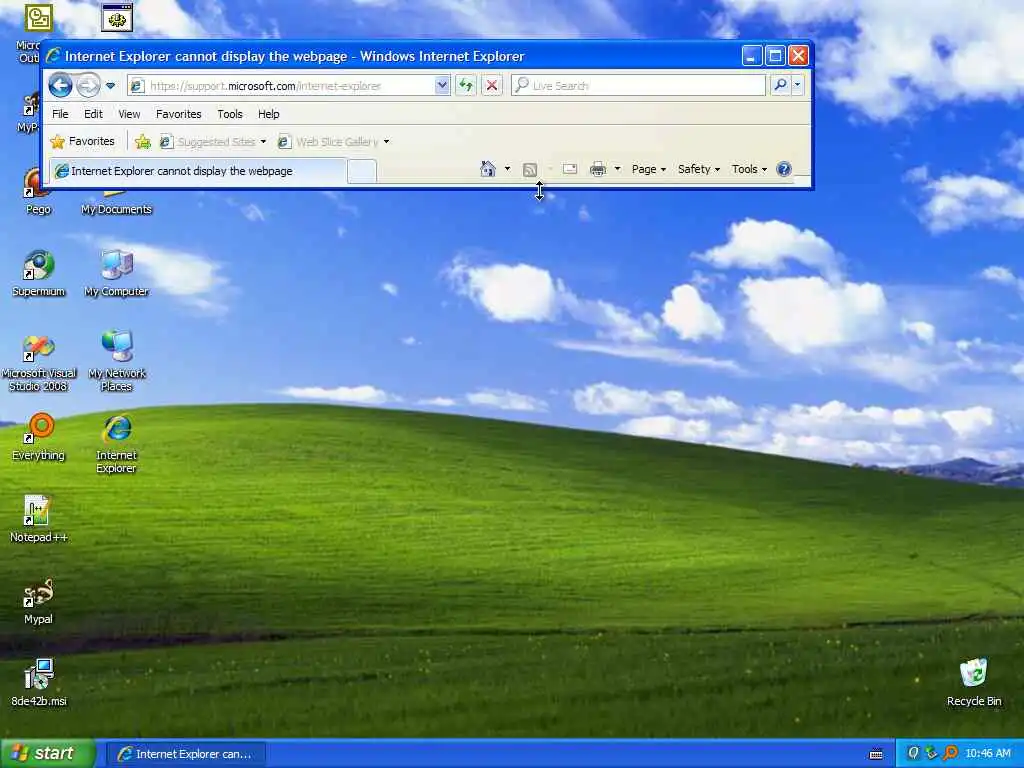Refresh the page with the green arrows
This screenshot has width=1024, height=768.
(466, 86)
